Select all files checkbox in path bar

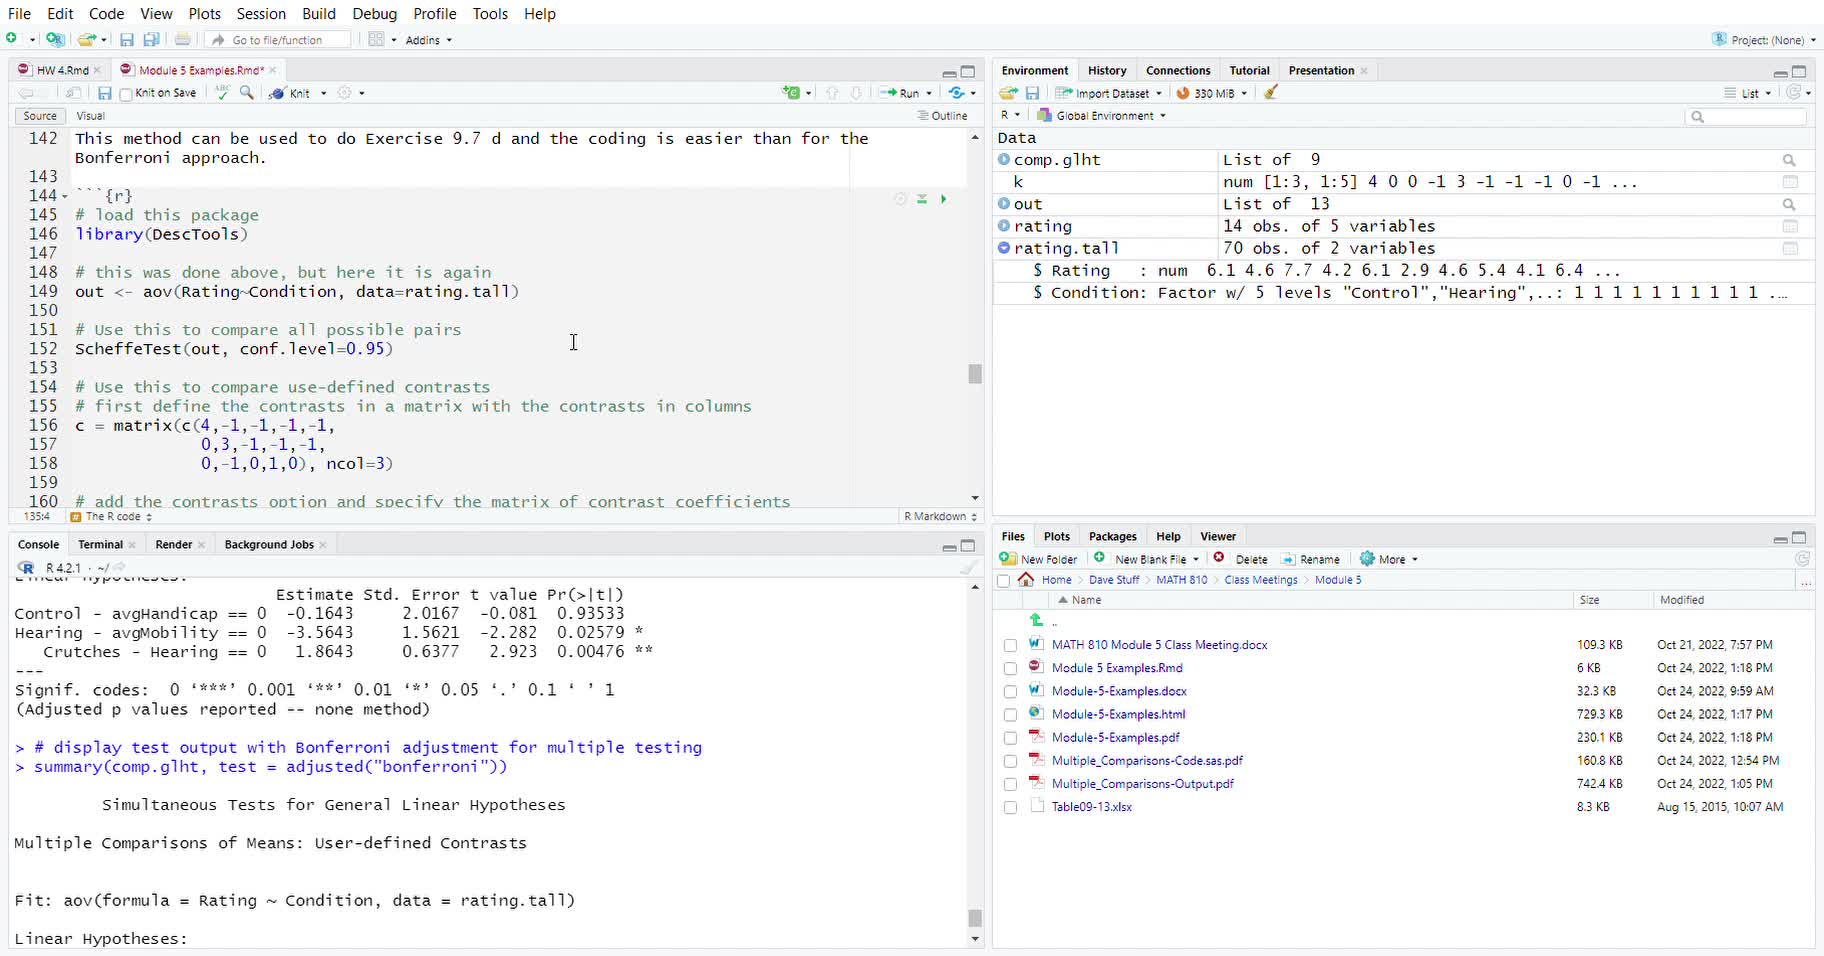click(1004, 581)
